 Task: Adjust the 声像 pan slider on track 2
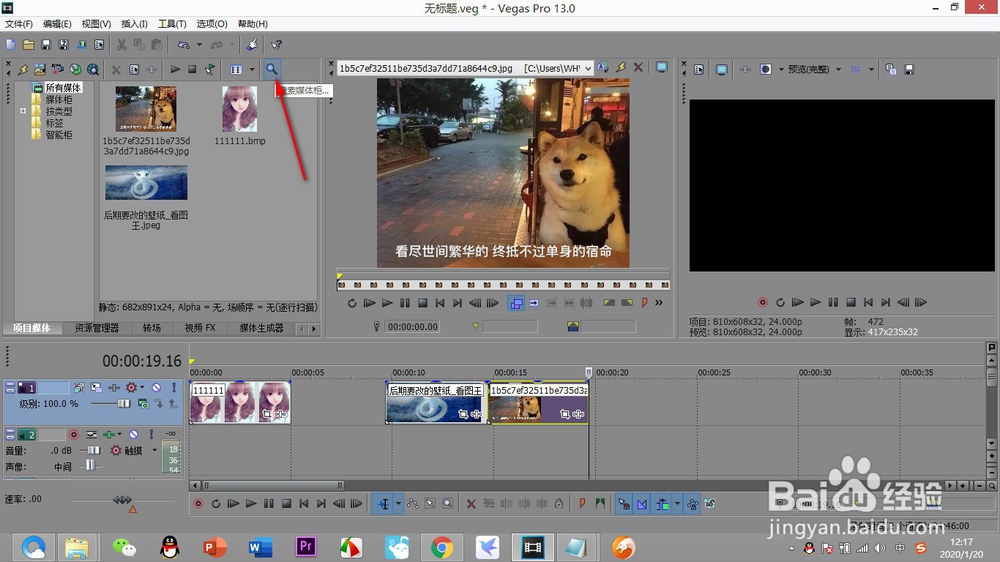pyautogui.click(x=91, y=466)
